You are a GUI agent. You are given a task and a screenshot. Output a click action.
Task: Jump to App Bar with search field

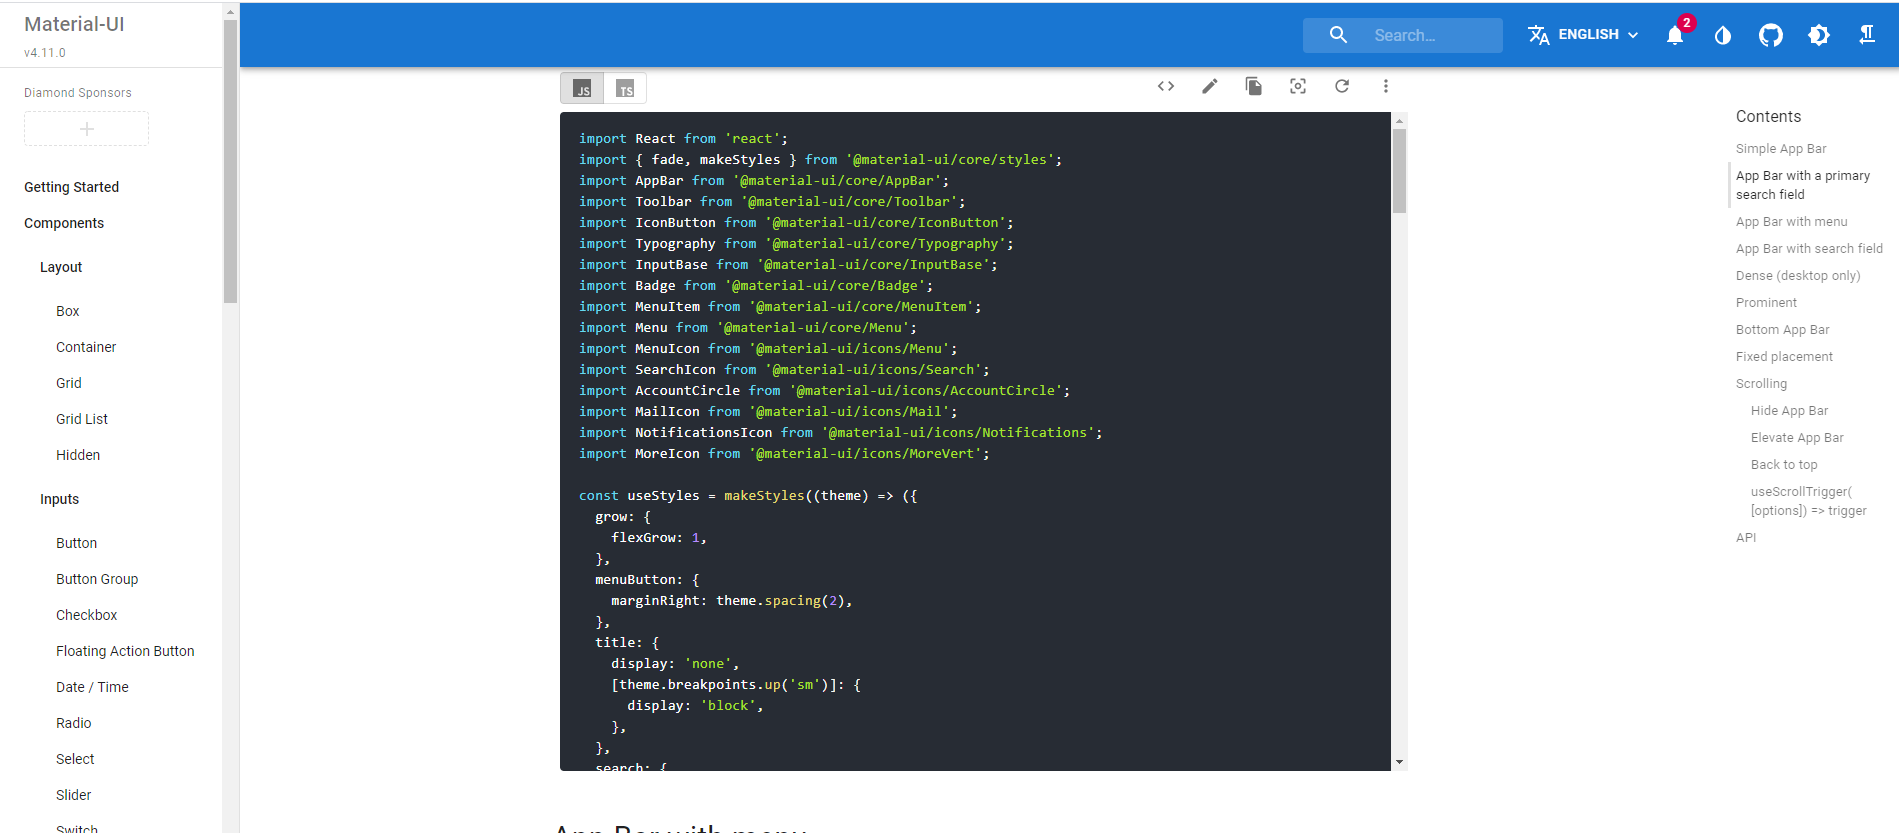pos(1809,249)
